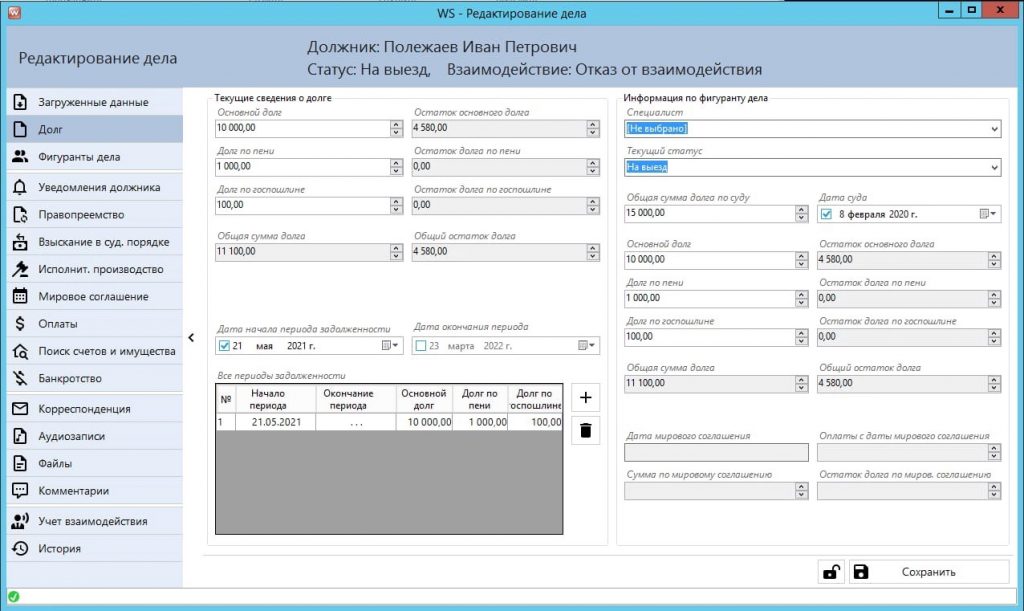
Task: Click the Сохранить button
Action: pos(929,572)
